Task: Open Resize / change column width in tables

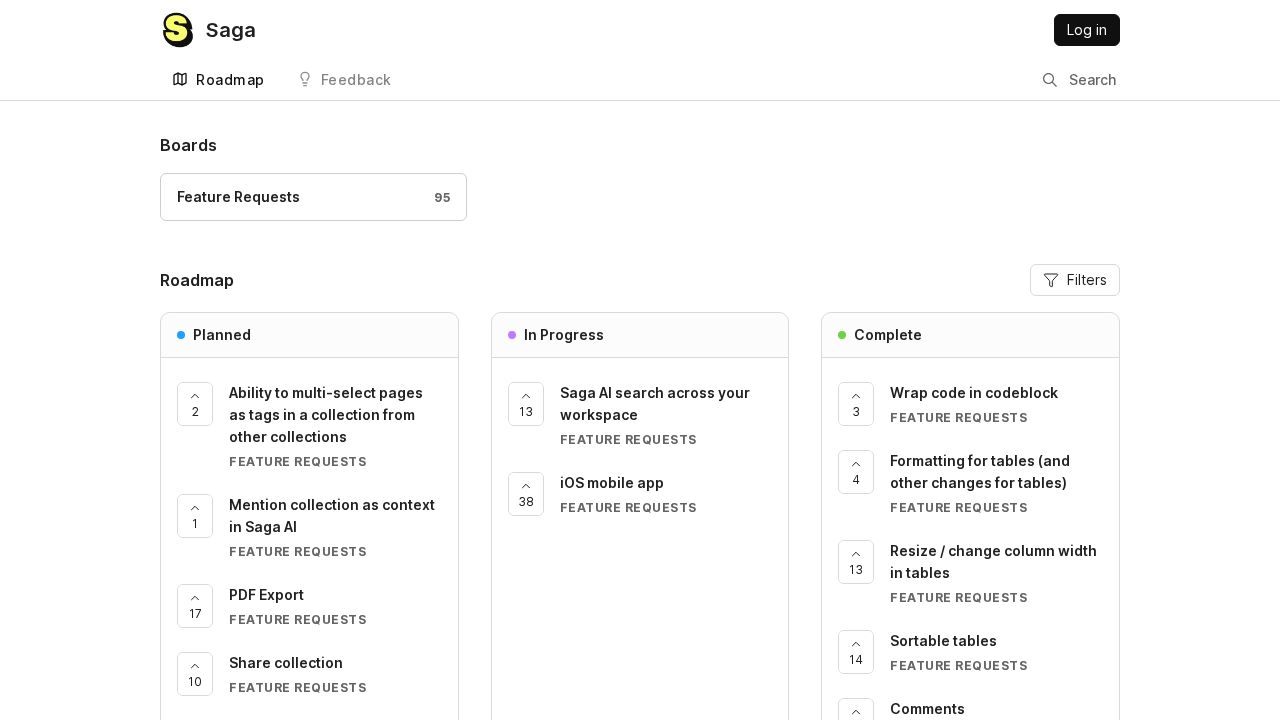Action: click(x=994, y=562)
